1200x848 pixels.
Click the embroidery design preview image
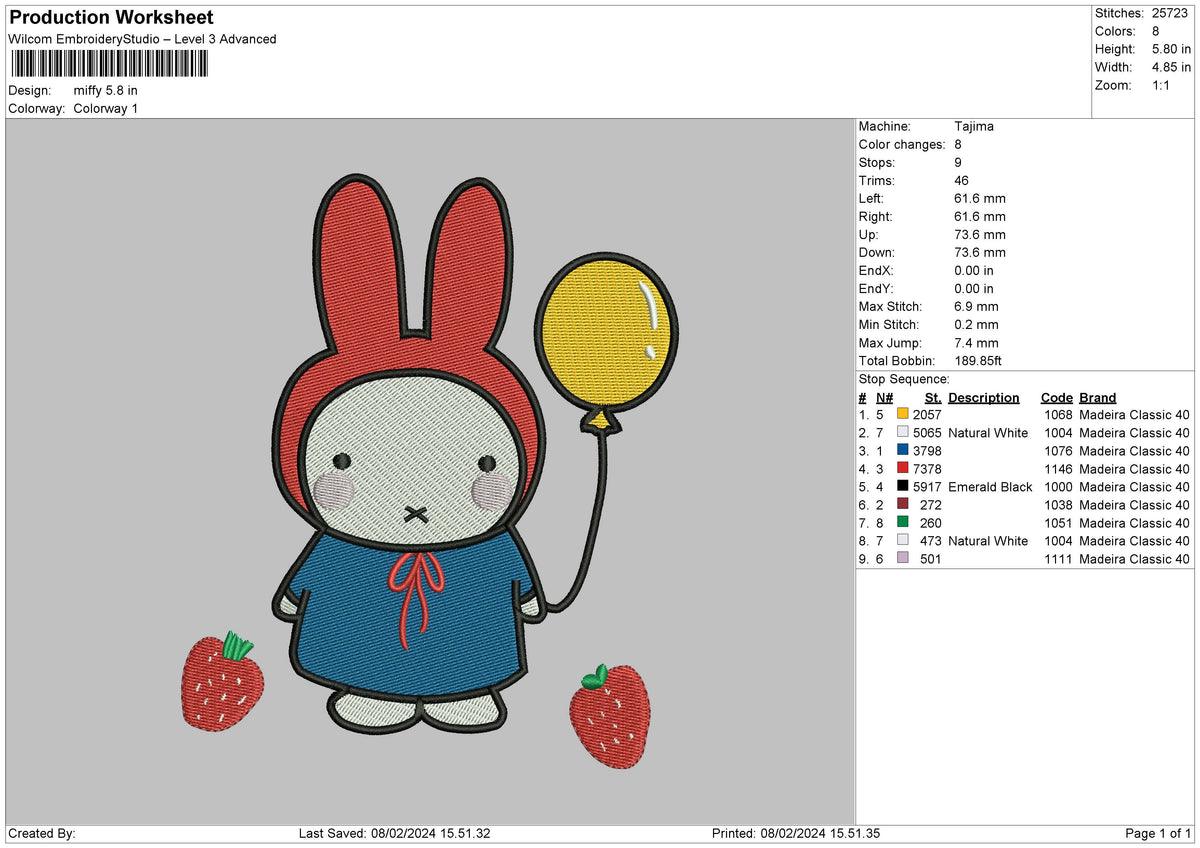tap(430, 470)
